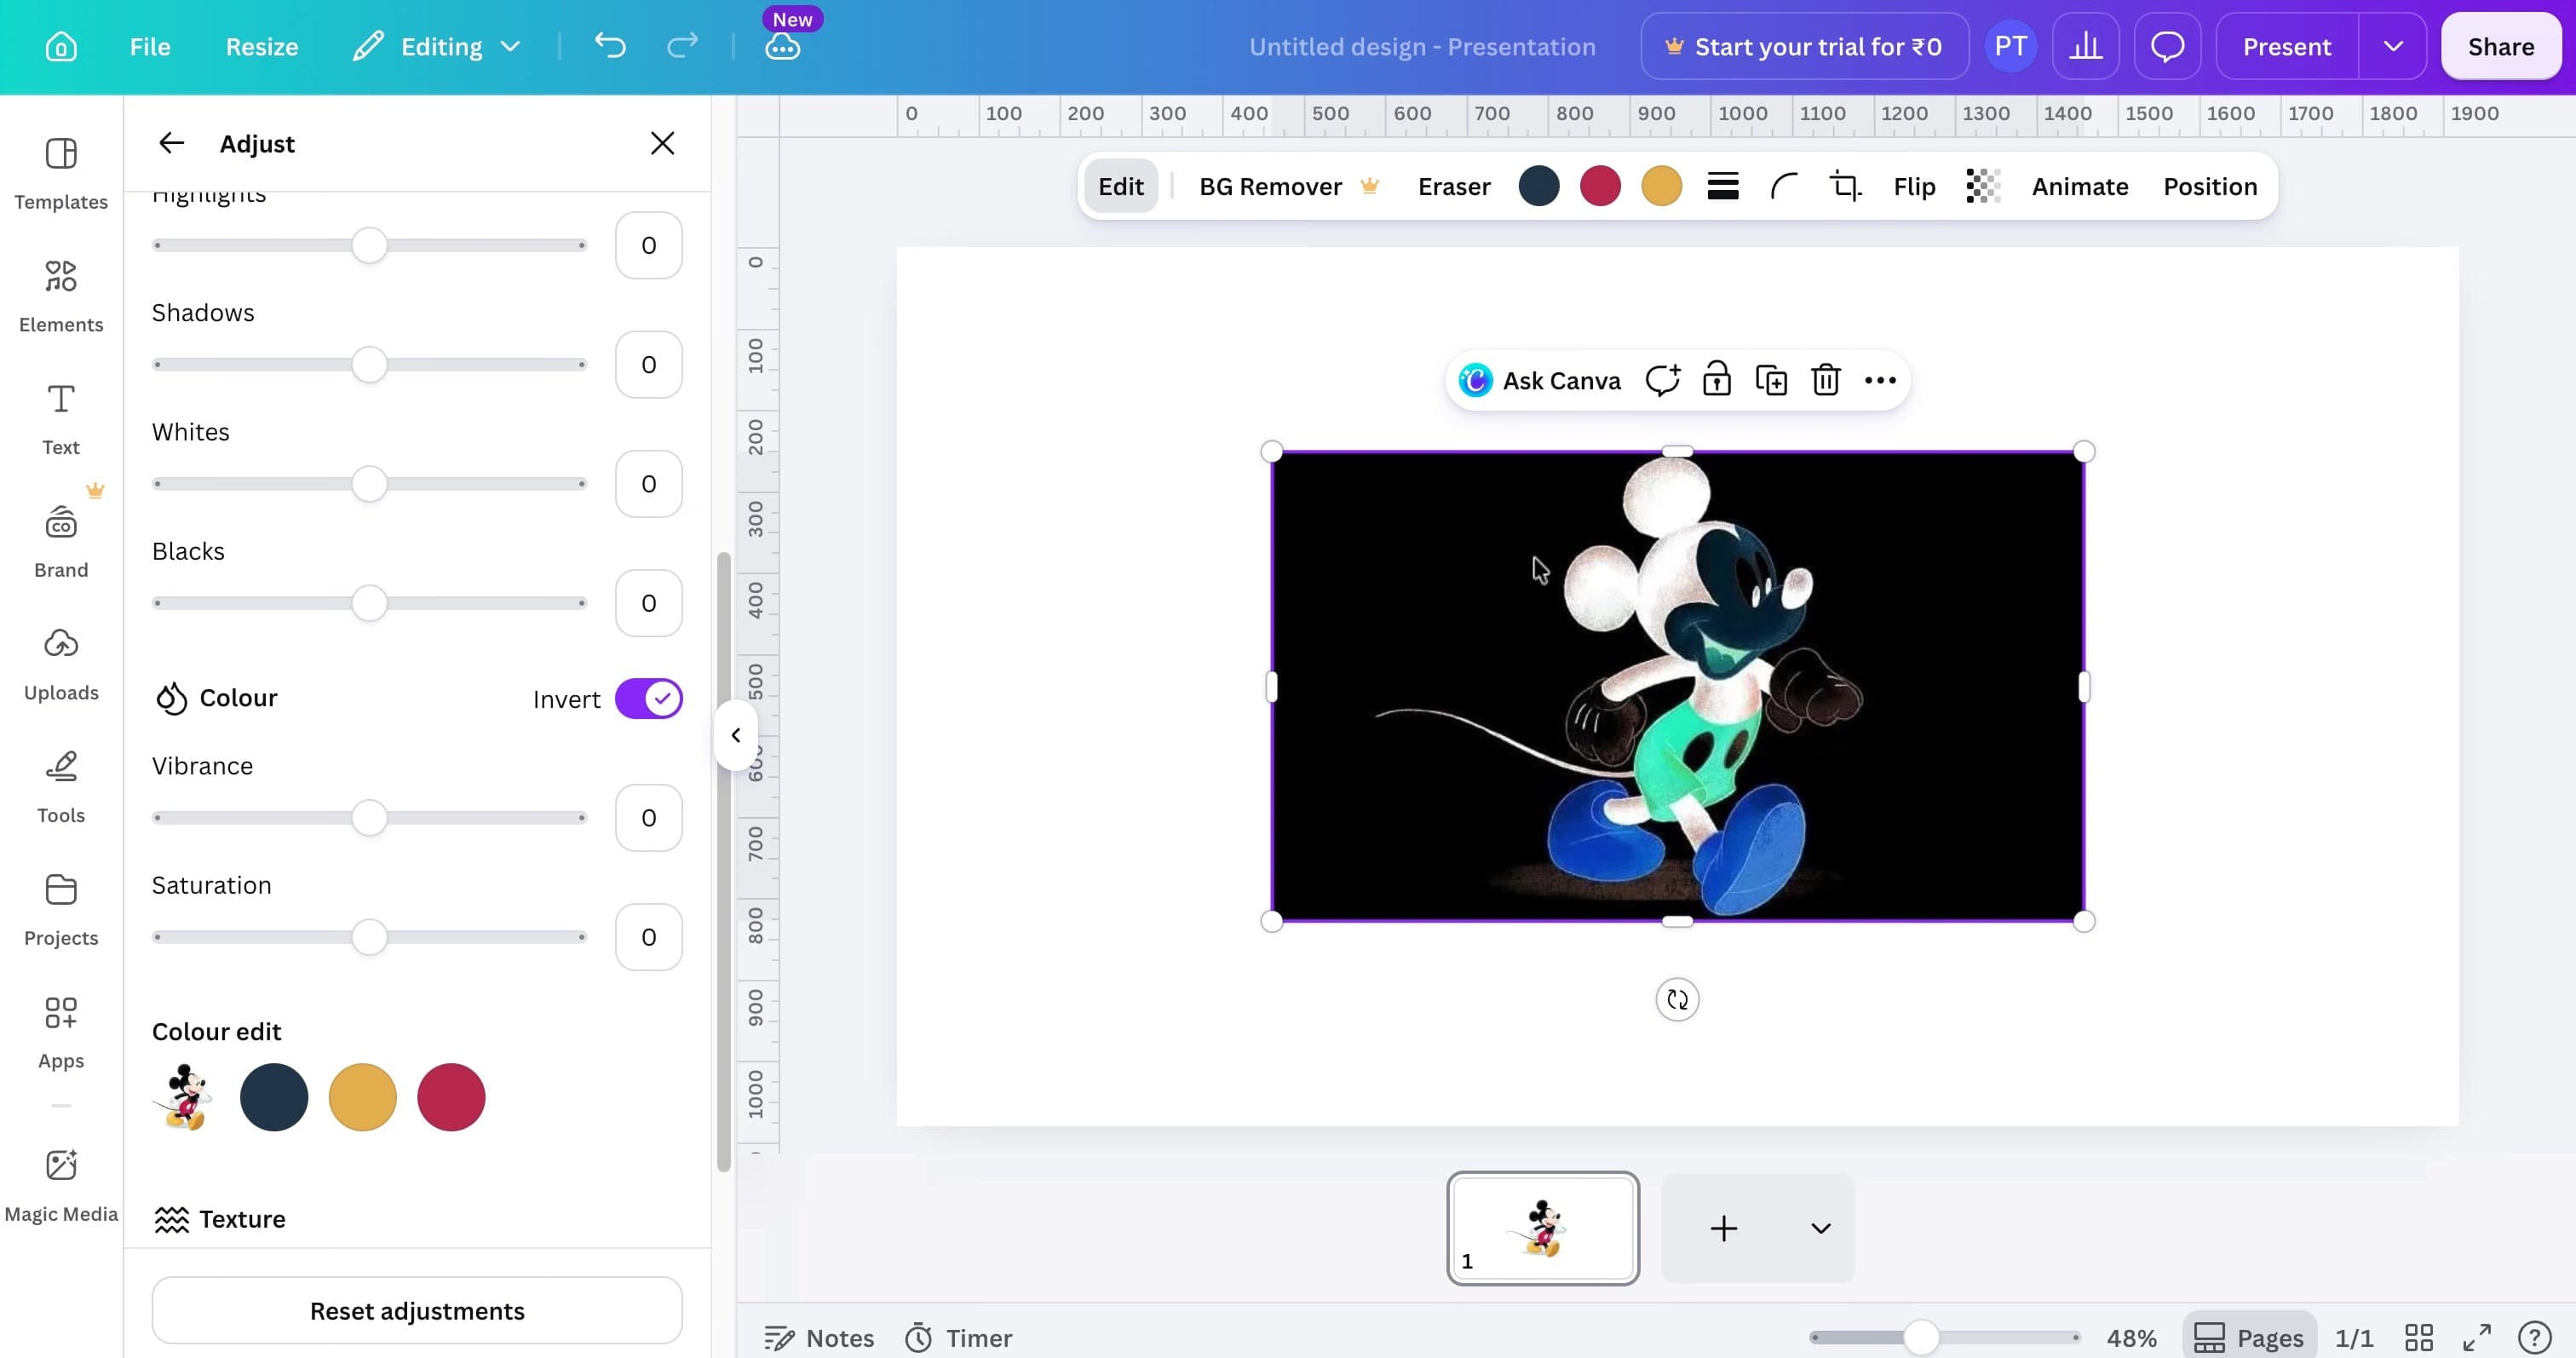This screenshot has width=2576, height=1358.
Task: Select the Edit toolbar tab
Action: point(1120,186)
